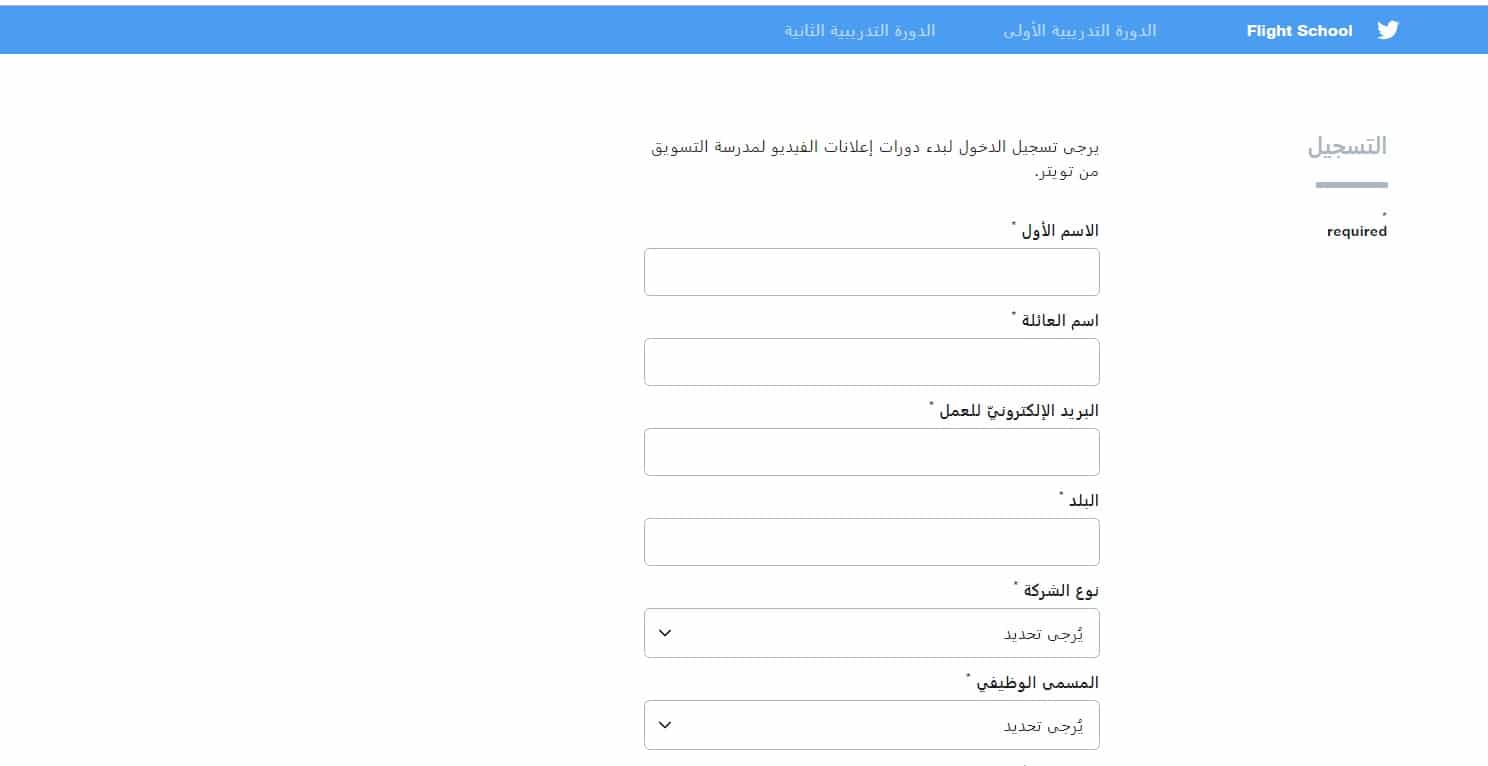This screenshot has height=766, width=1488.
Task: Click into the اسم العائلة input box
Action: (871, 362)
